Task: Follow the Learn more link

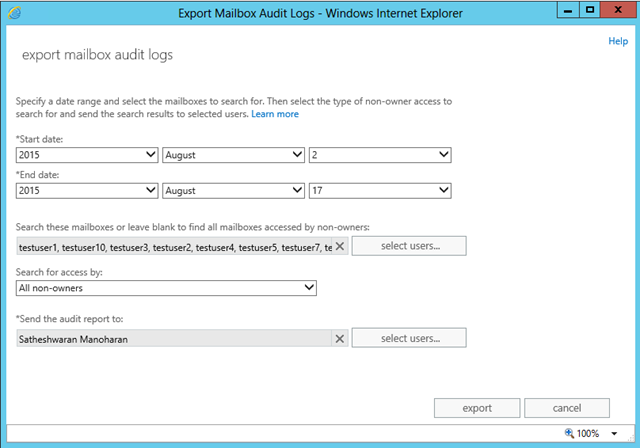Action: [275, 114]
